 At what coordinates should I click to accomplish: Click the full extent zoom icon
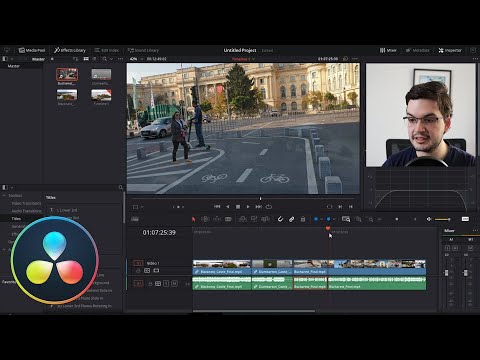point(346,219)
